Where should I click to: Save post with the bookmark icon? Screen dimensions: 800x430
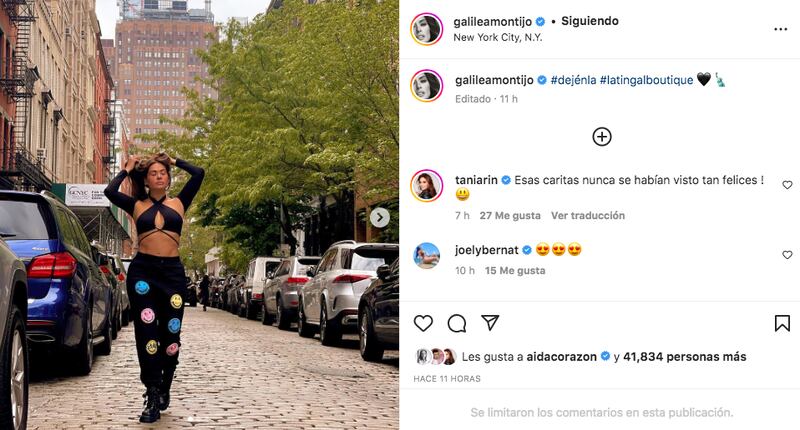[782, 323]
